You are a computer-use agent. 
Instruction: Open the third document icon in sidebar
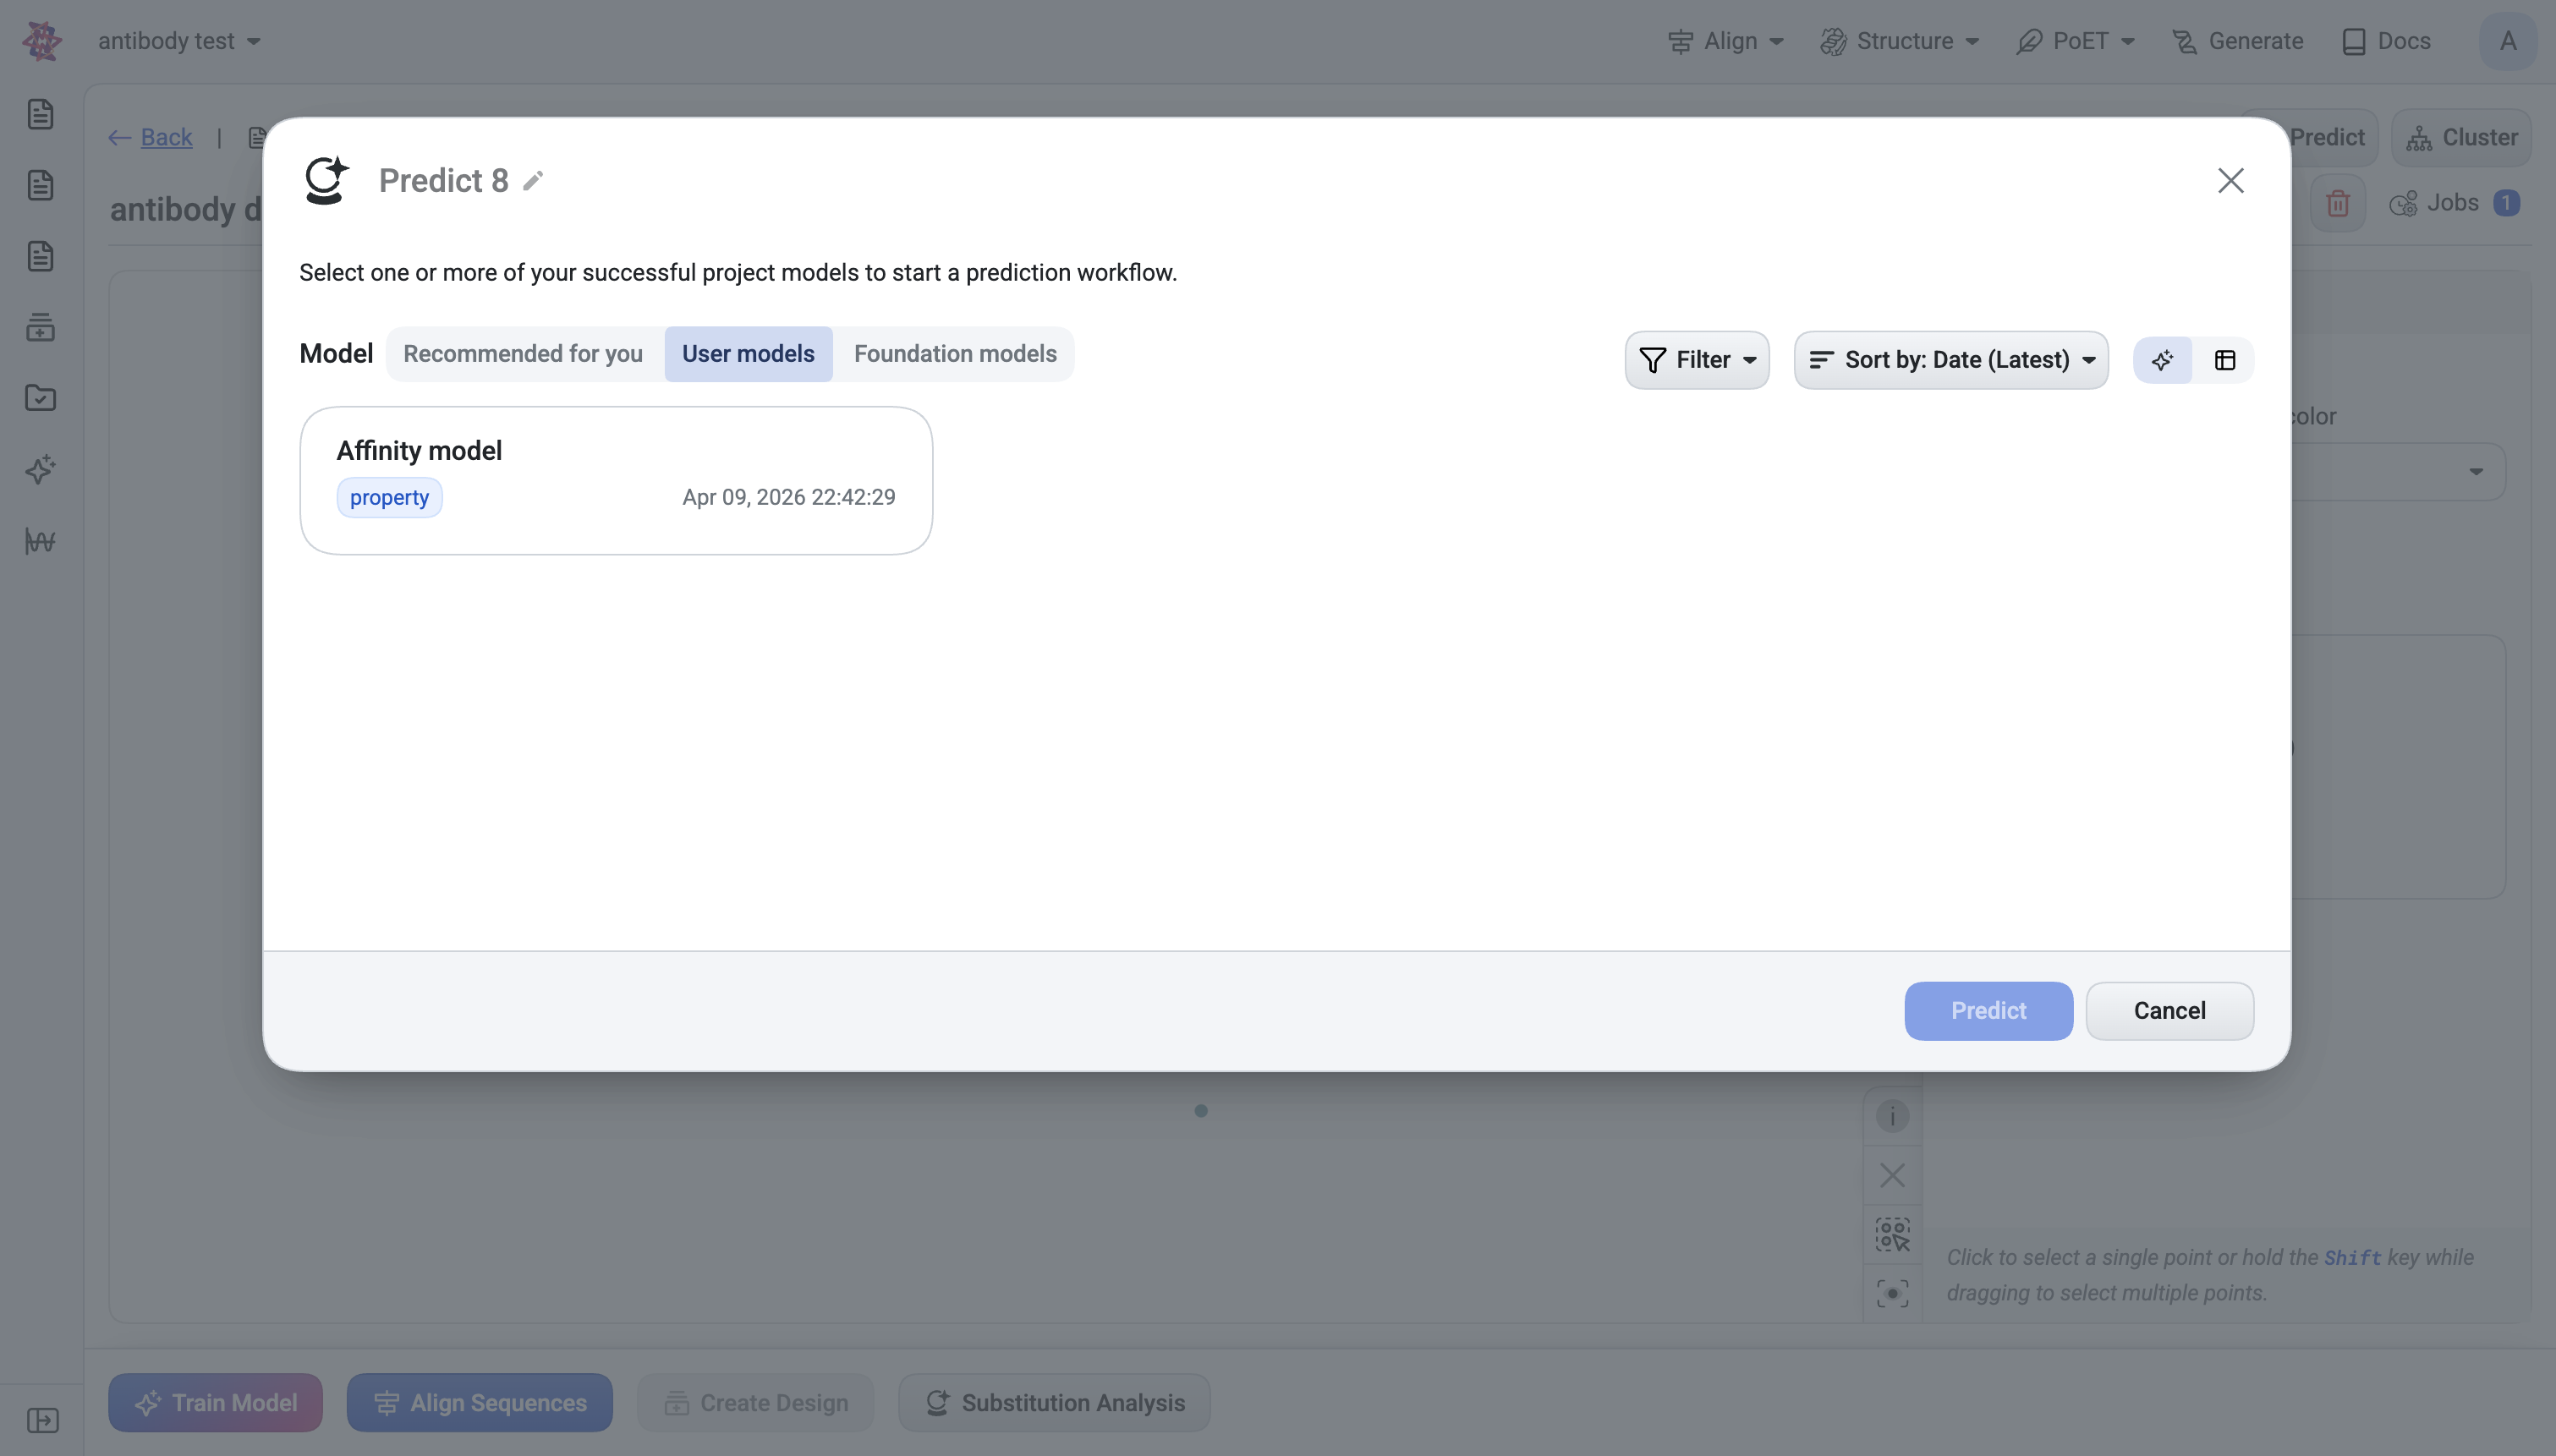click(40, 256)
